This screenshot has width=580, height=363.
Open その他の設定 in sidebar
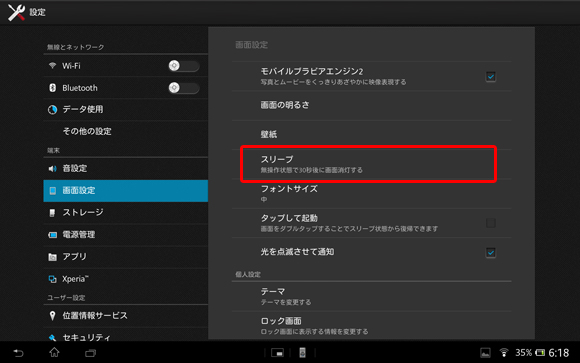125,131
